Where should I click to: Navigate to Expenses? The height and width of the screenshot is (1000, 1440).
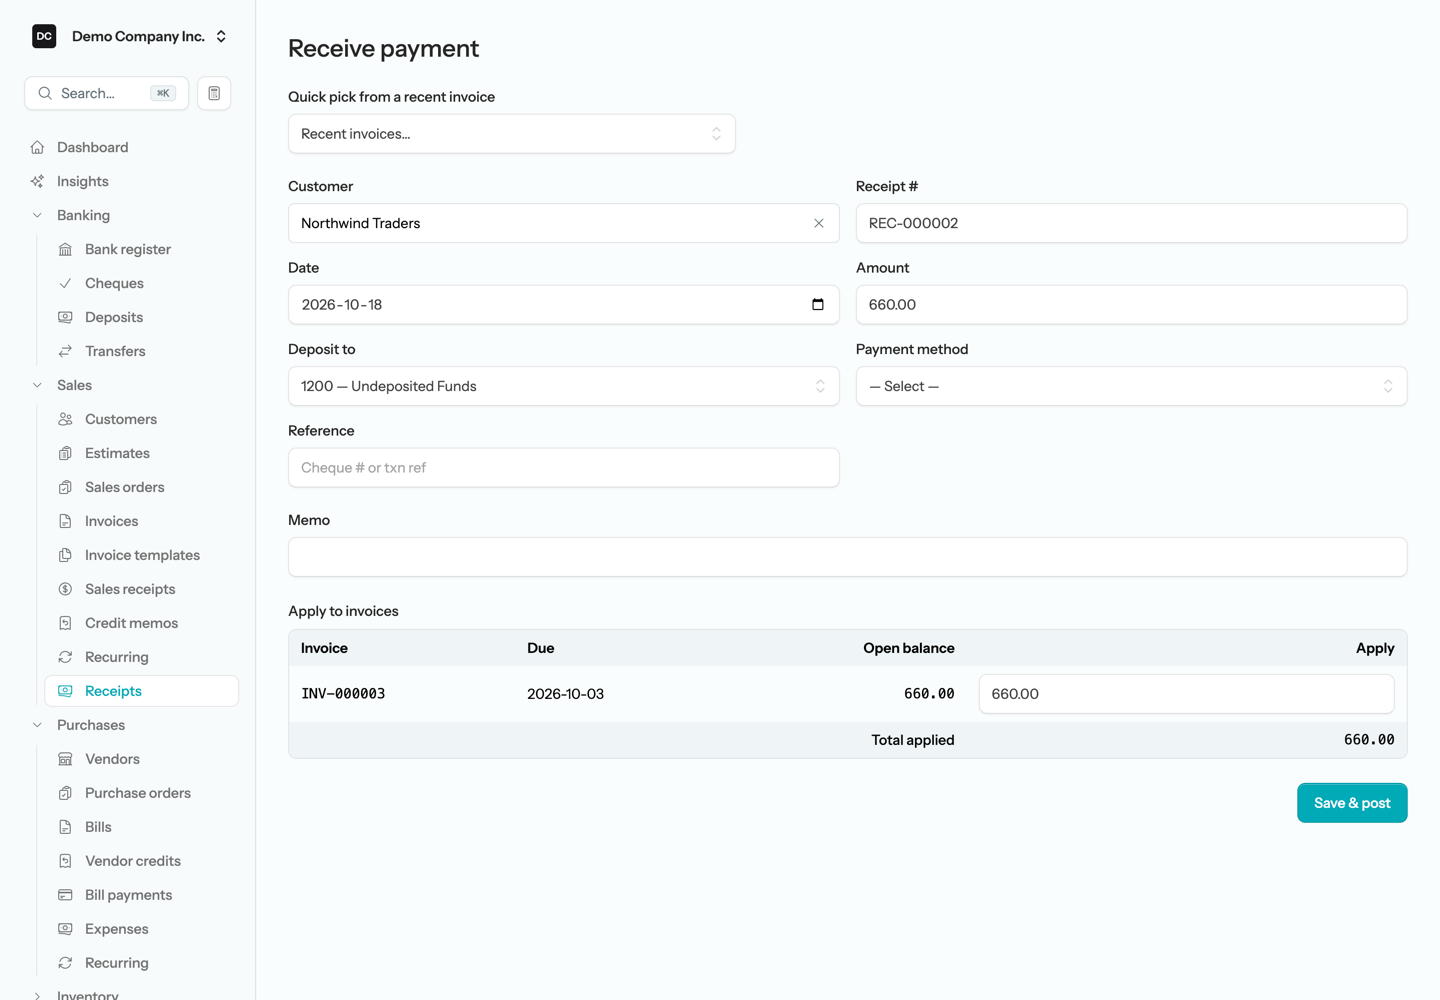(x=142, y=929)
